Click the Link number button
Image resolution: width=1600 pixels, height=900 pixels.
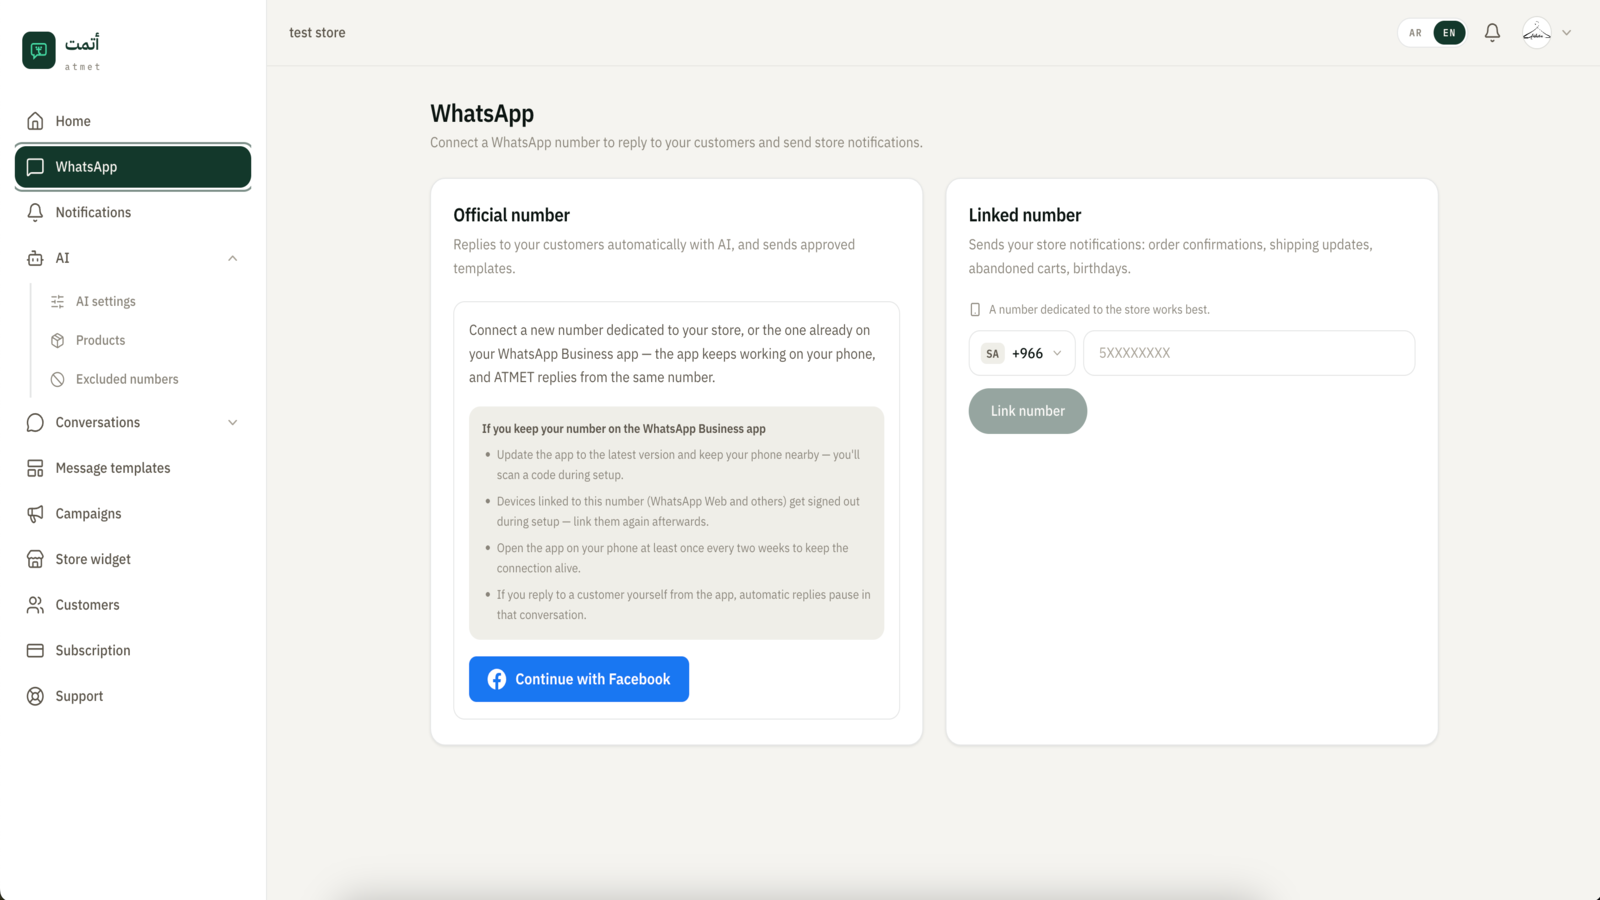[x=1028, y=411]
